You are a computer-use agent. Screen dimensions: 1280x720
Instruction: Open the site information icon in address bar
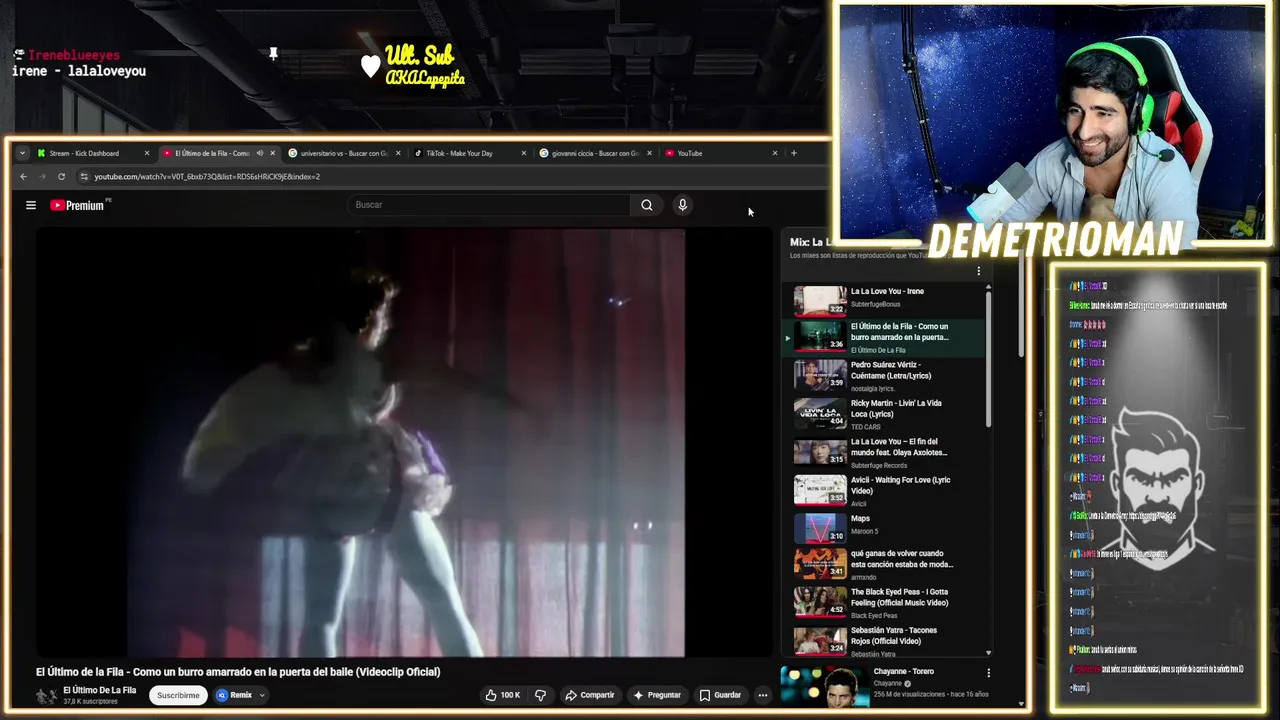pyautogui.click(x=84, y=177)
